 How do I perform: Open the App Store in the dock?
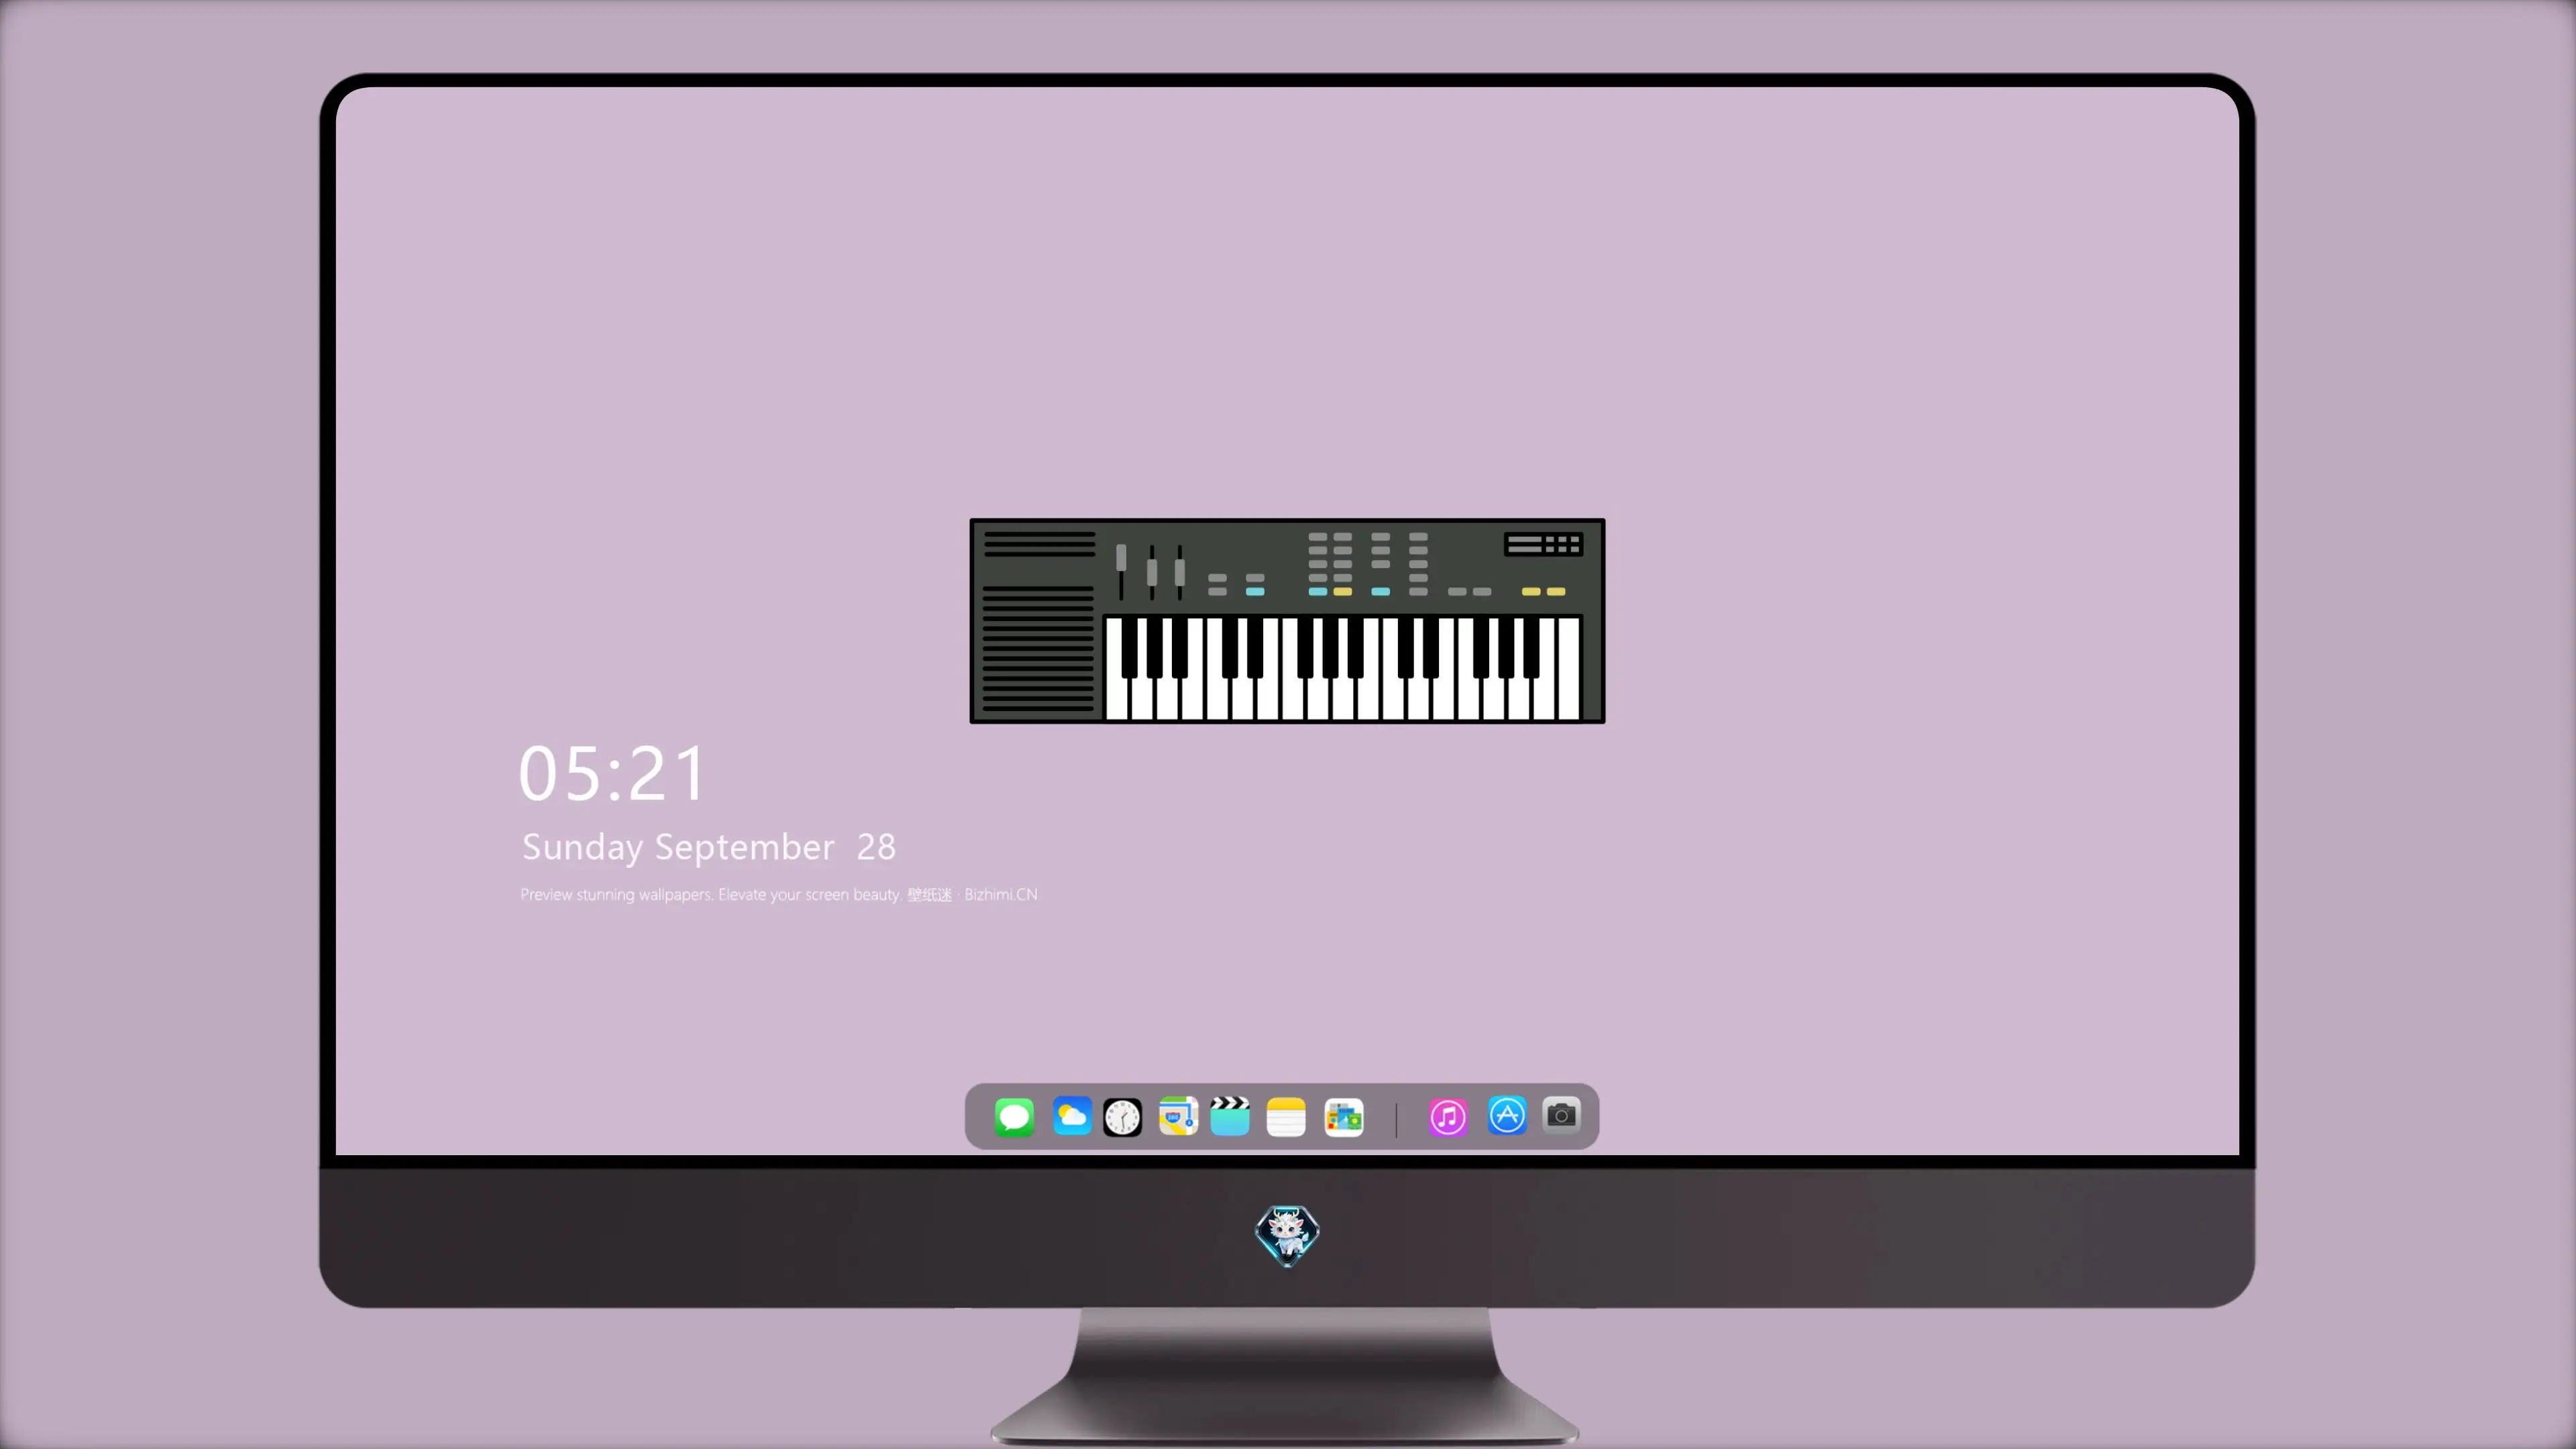(1507, 1116)
